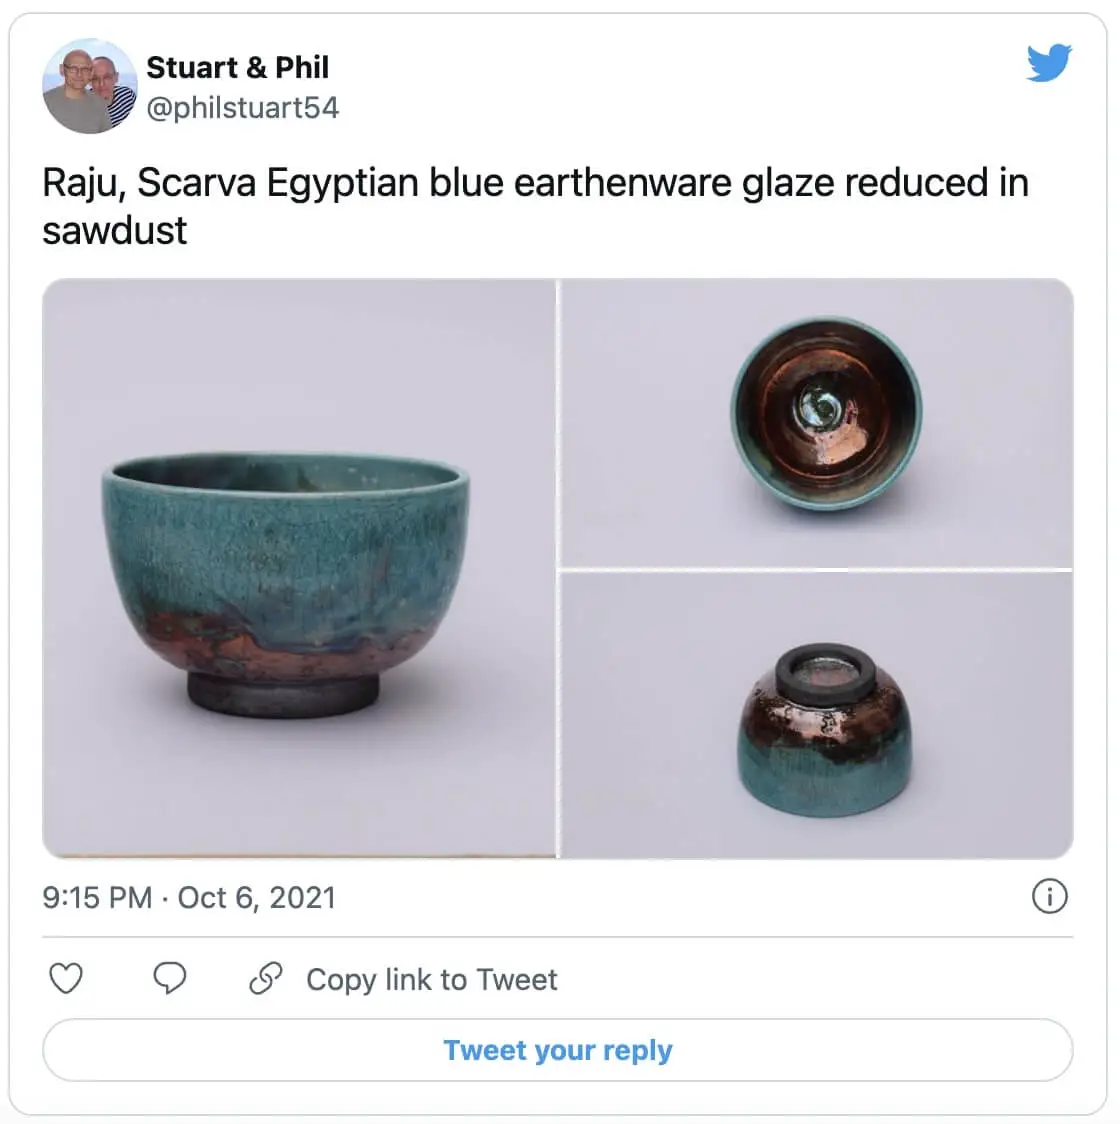Reply via the speech bubble icon
Screen dimensions: 1120x1124
(x=170, y=979)
